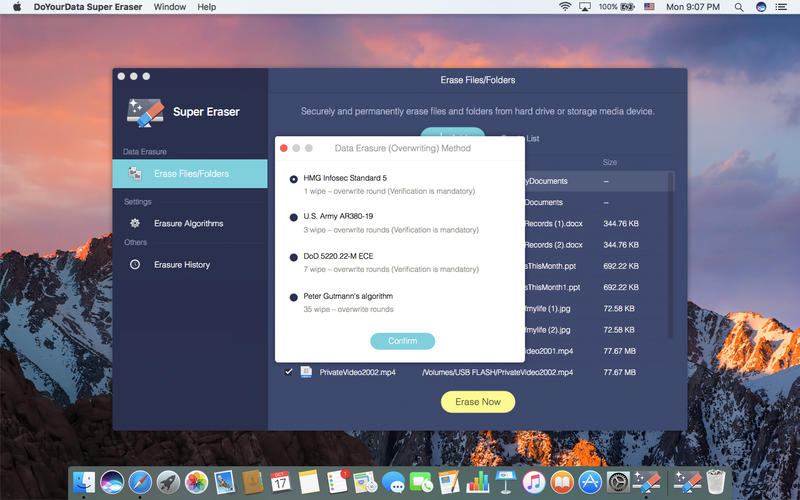Open iBooks in the dock

tap(562, 482)
